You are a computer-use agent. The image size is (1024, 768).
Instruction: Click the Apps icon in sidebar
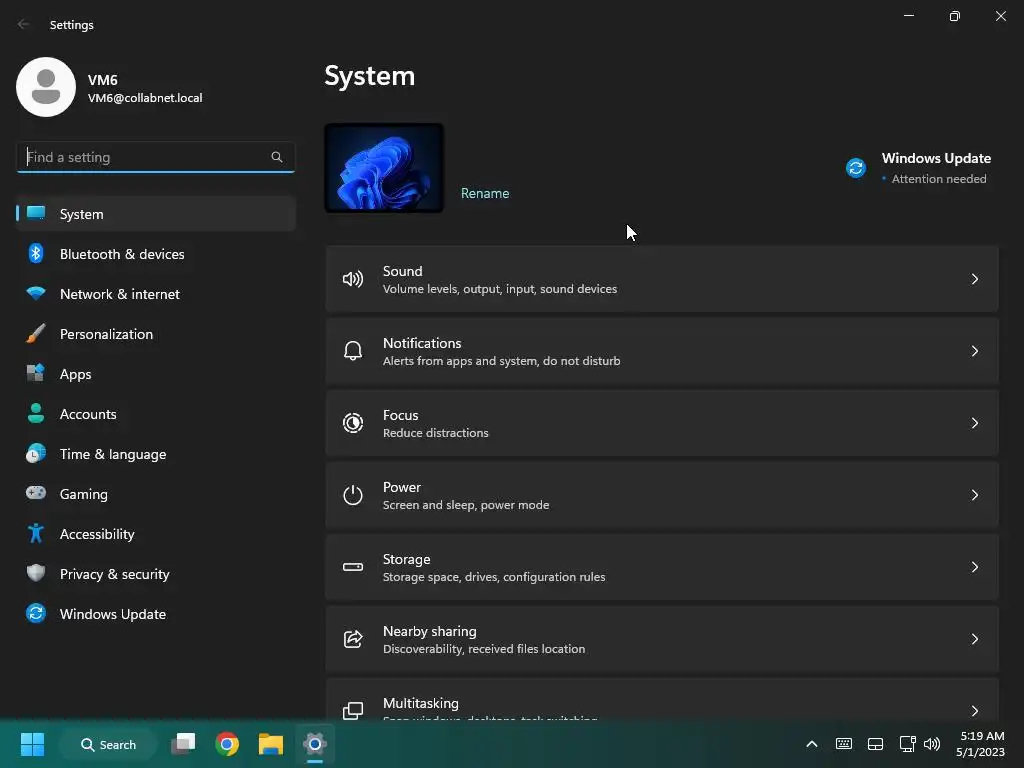tap(36, 374)
